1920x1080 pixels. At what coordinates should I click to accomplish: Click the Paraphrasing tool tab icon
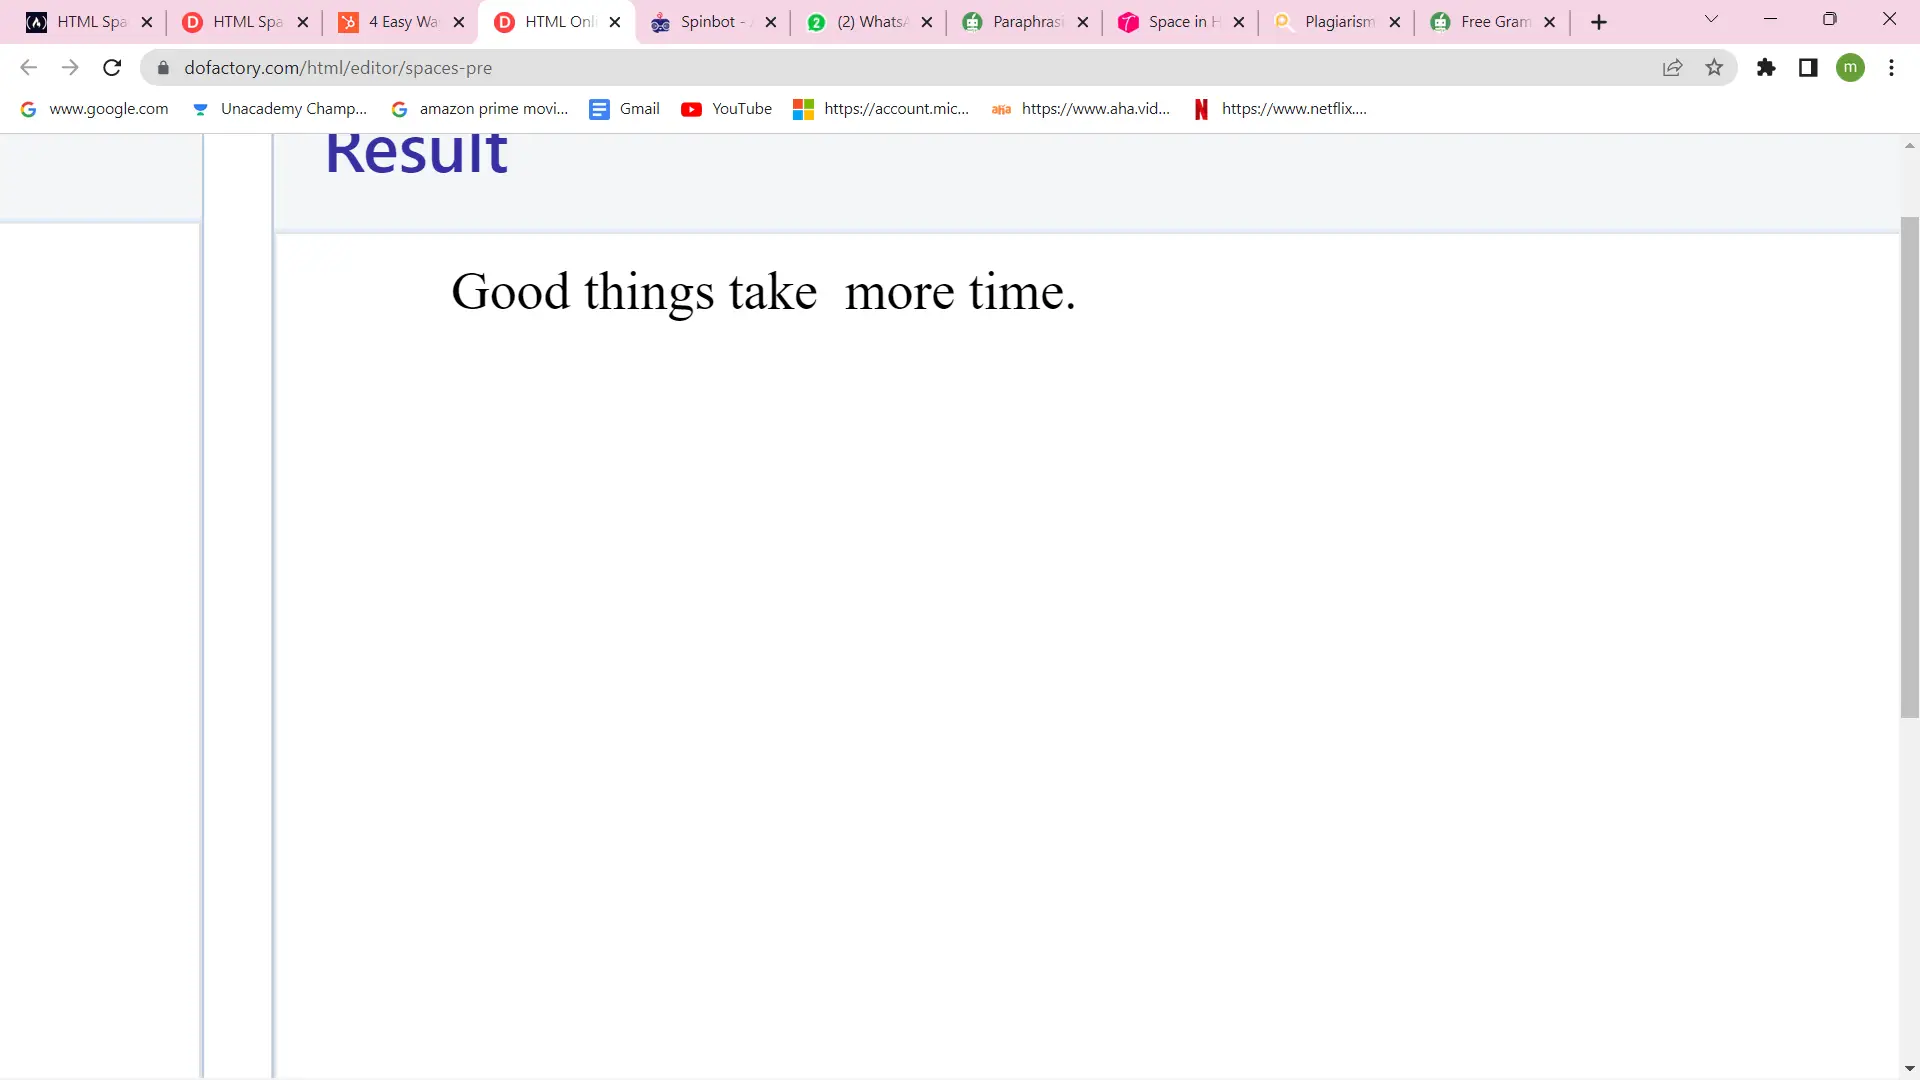pyautogui.click(x=975, y=21)
